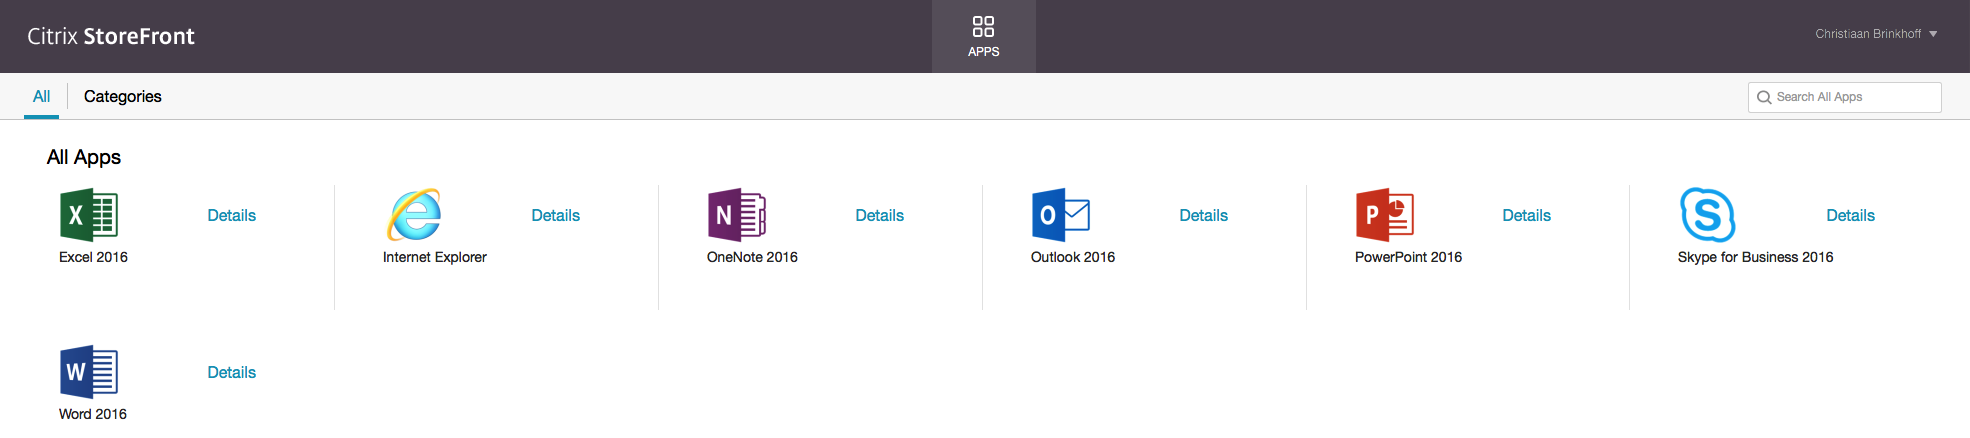Start OneNote 2016 from its icon
Screen dimensions: 1970x438
[x=737, y=215]
